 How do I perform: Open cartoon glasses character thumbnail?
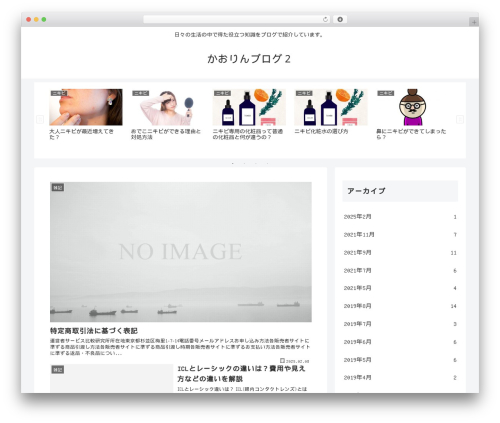pyautogui.click(x=413, y=107)
